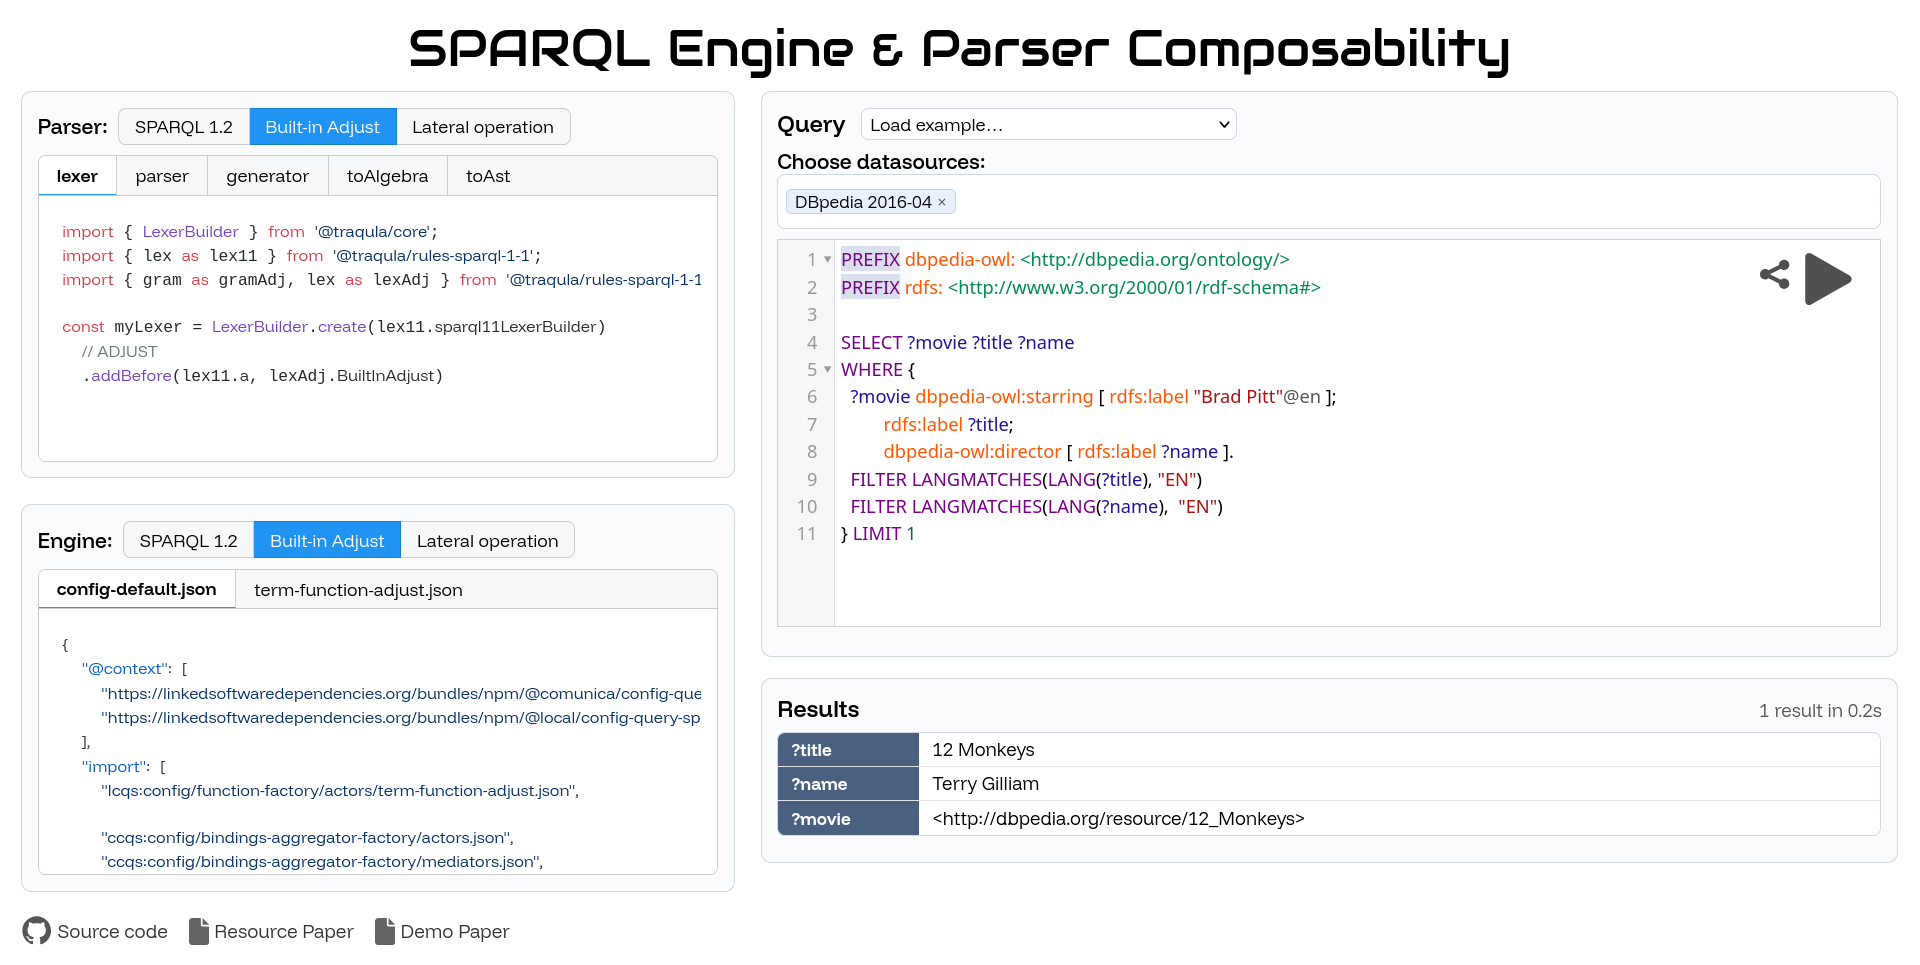Open the term-function-adjust.json tab
This screenshot has height=965, width=1920.
pyautogui.click(x=357, y=589)
